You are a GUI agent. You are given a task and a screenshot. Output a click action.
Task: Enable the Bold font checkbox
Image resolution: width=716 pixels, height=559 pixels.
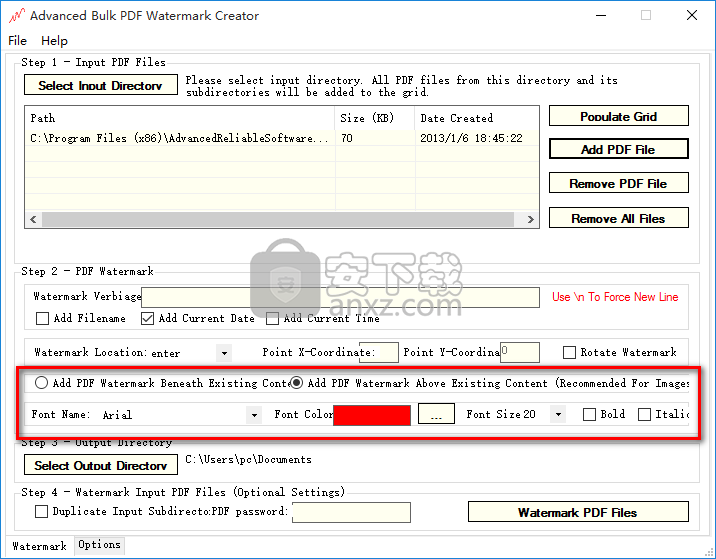click(590, 414)
